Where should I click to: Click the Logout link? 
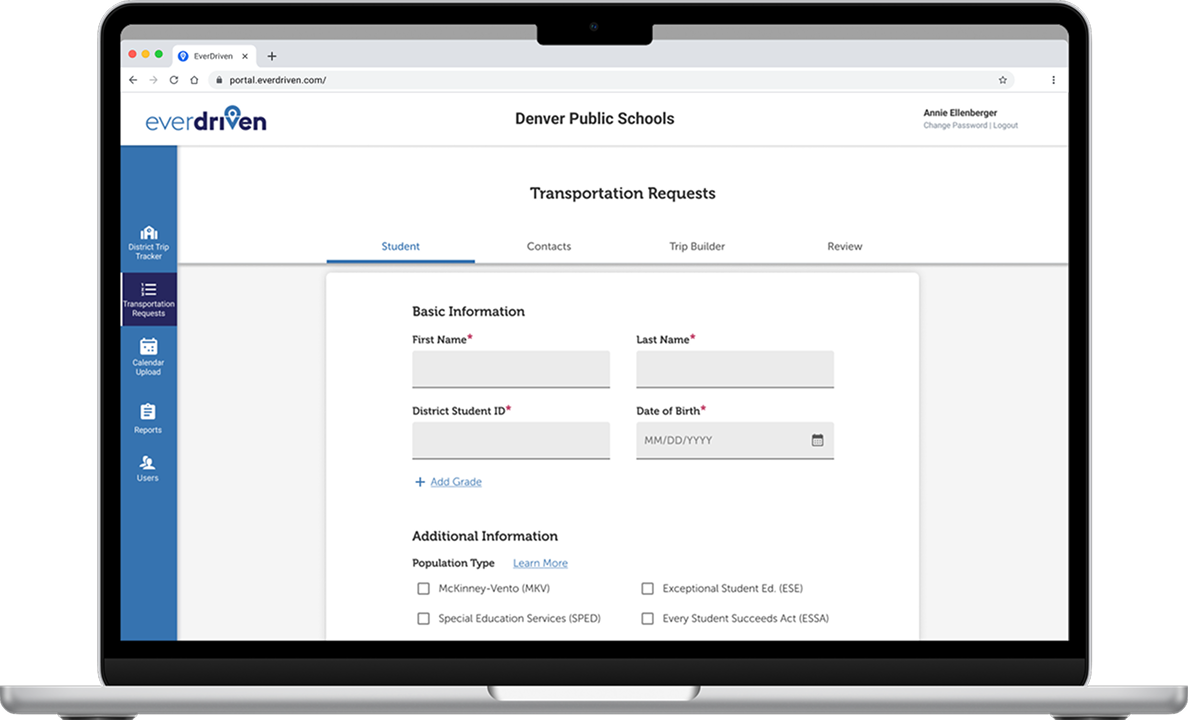click(x=1005, y=126)
